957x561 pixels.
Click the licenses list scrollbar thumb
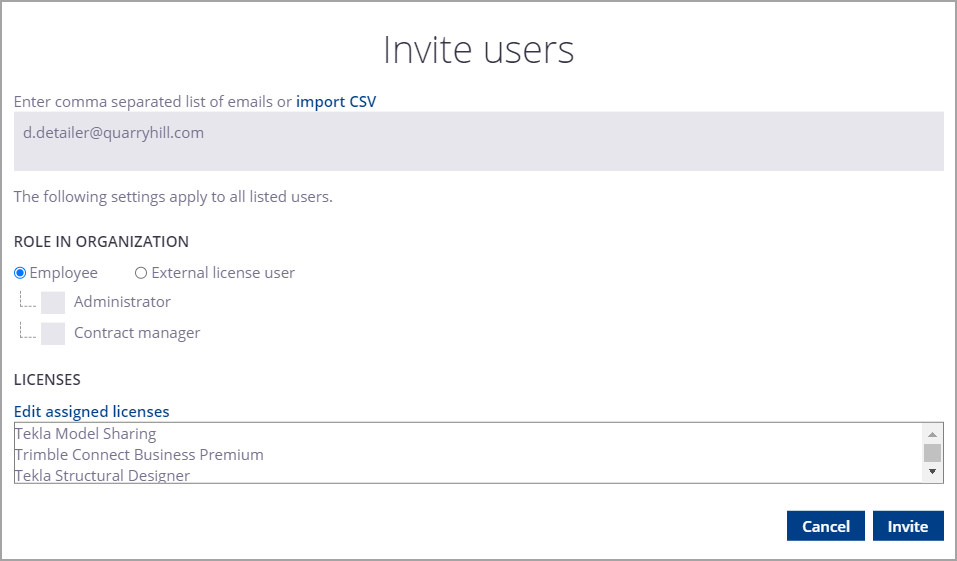[932, 452]
